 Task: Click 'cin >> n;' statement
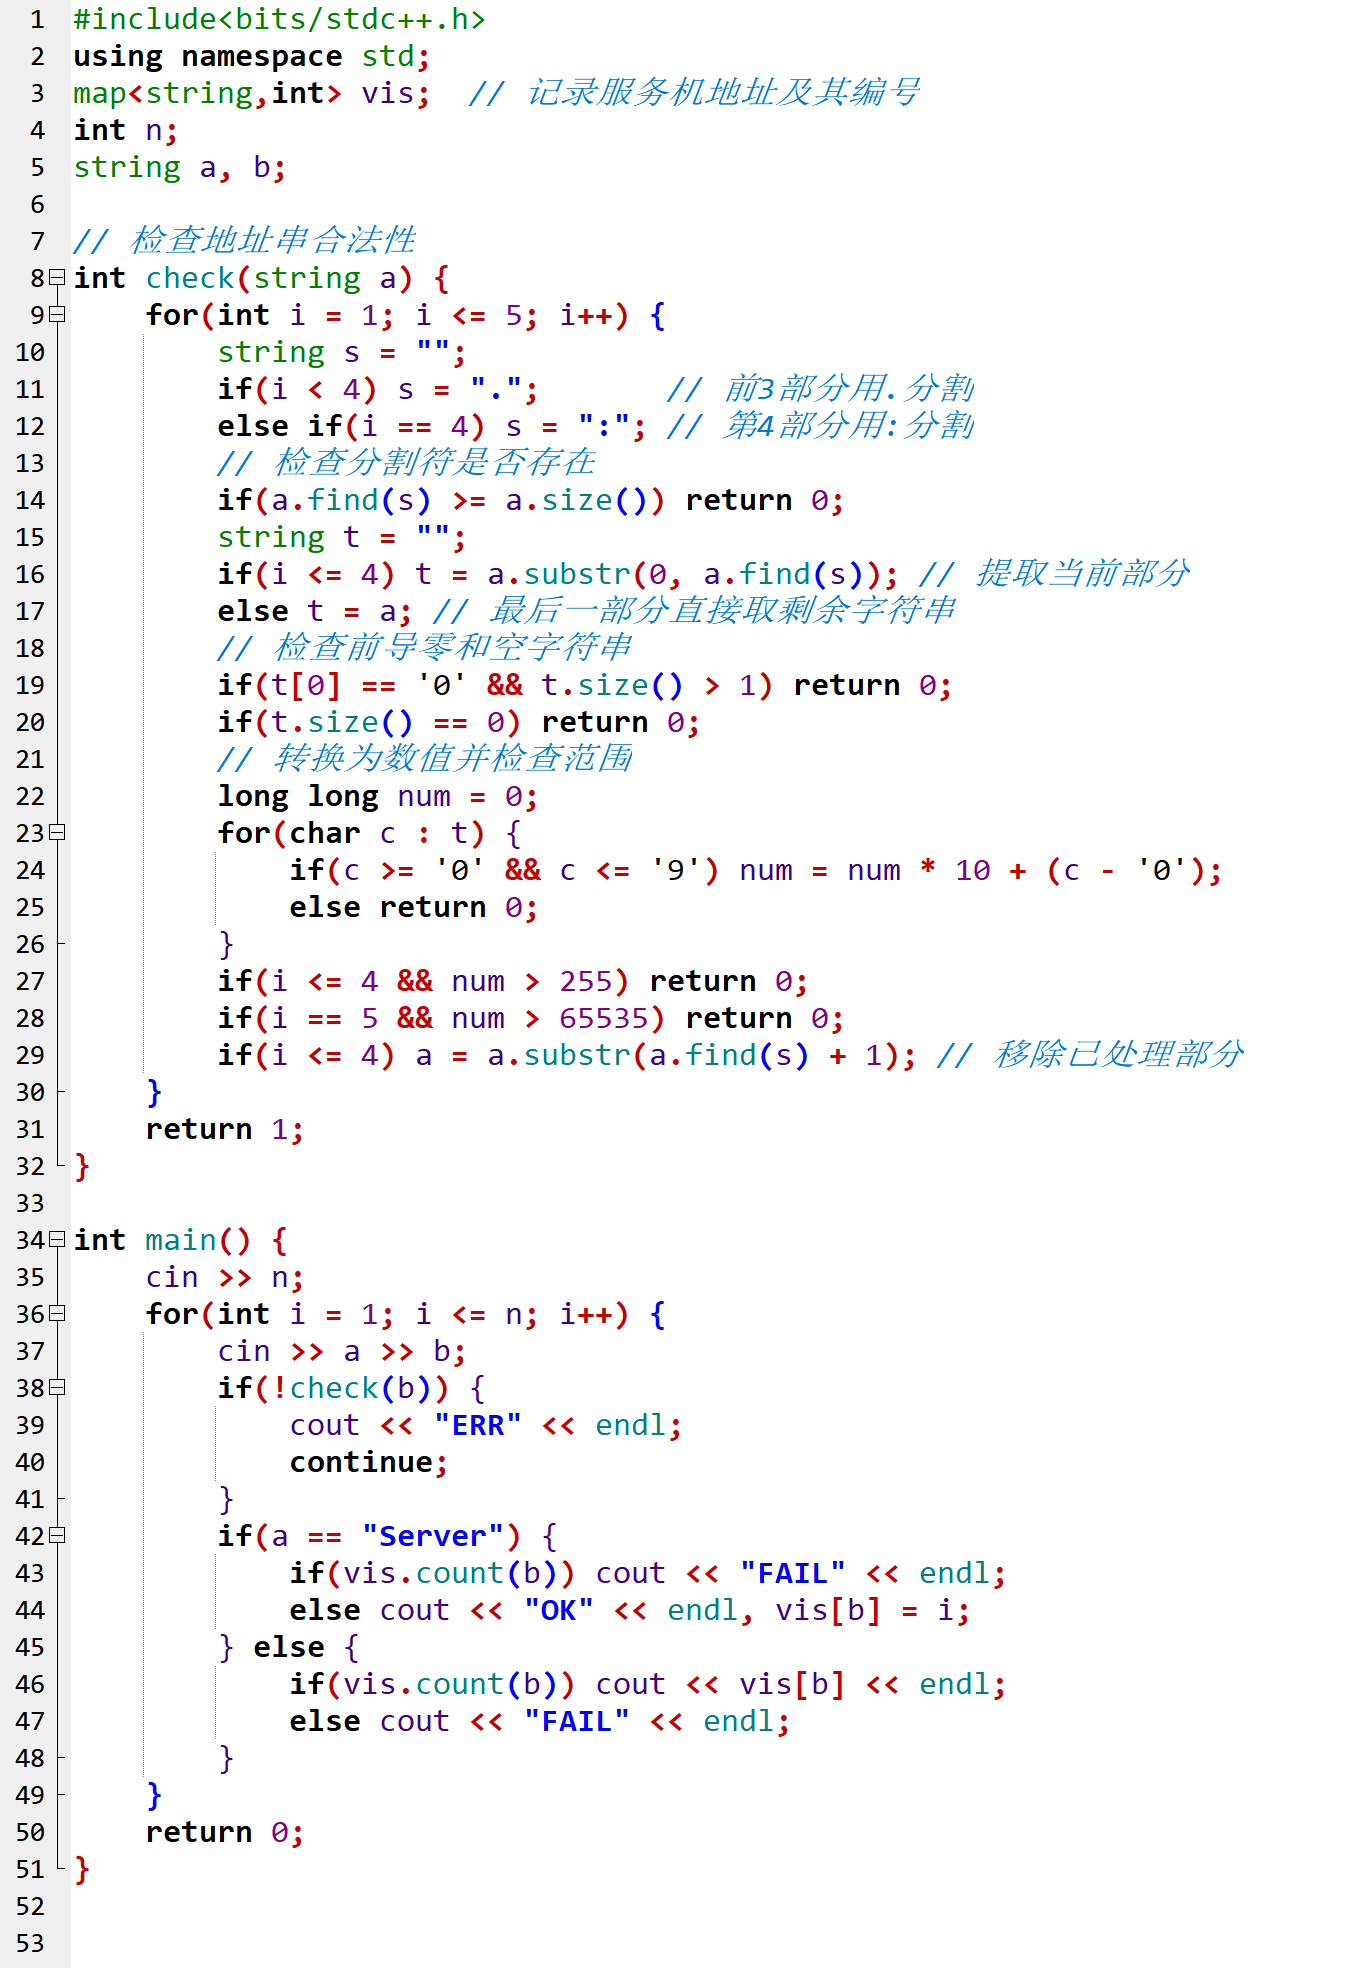click(x=225, y=1277)
